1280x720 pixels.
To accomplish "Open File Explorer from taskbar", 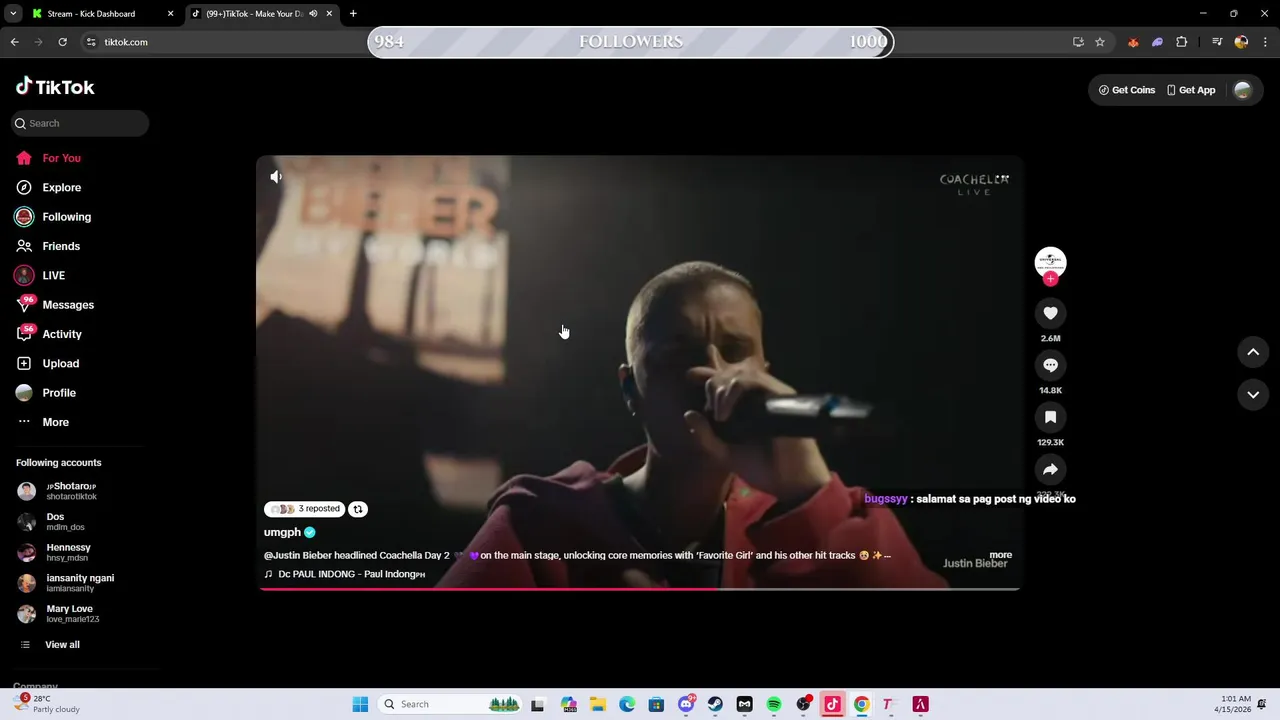I will pyautogui.click(x=597, y=704).
